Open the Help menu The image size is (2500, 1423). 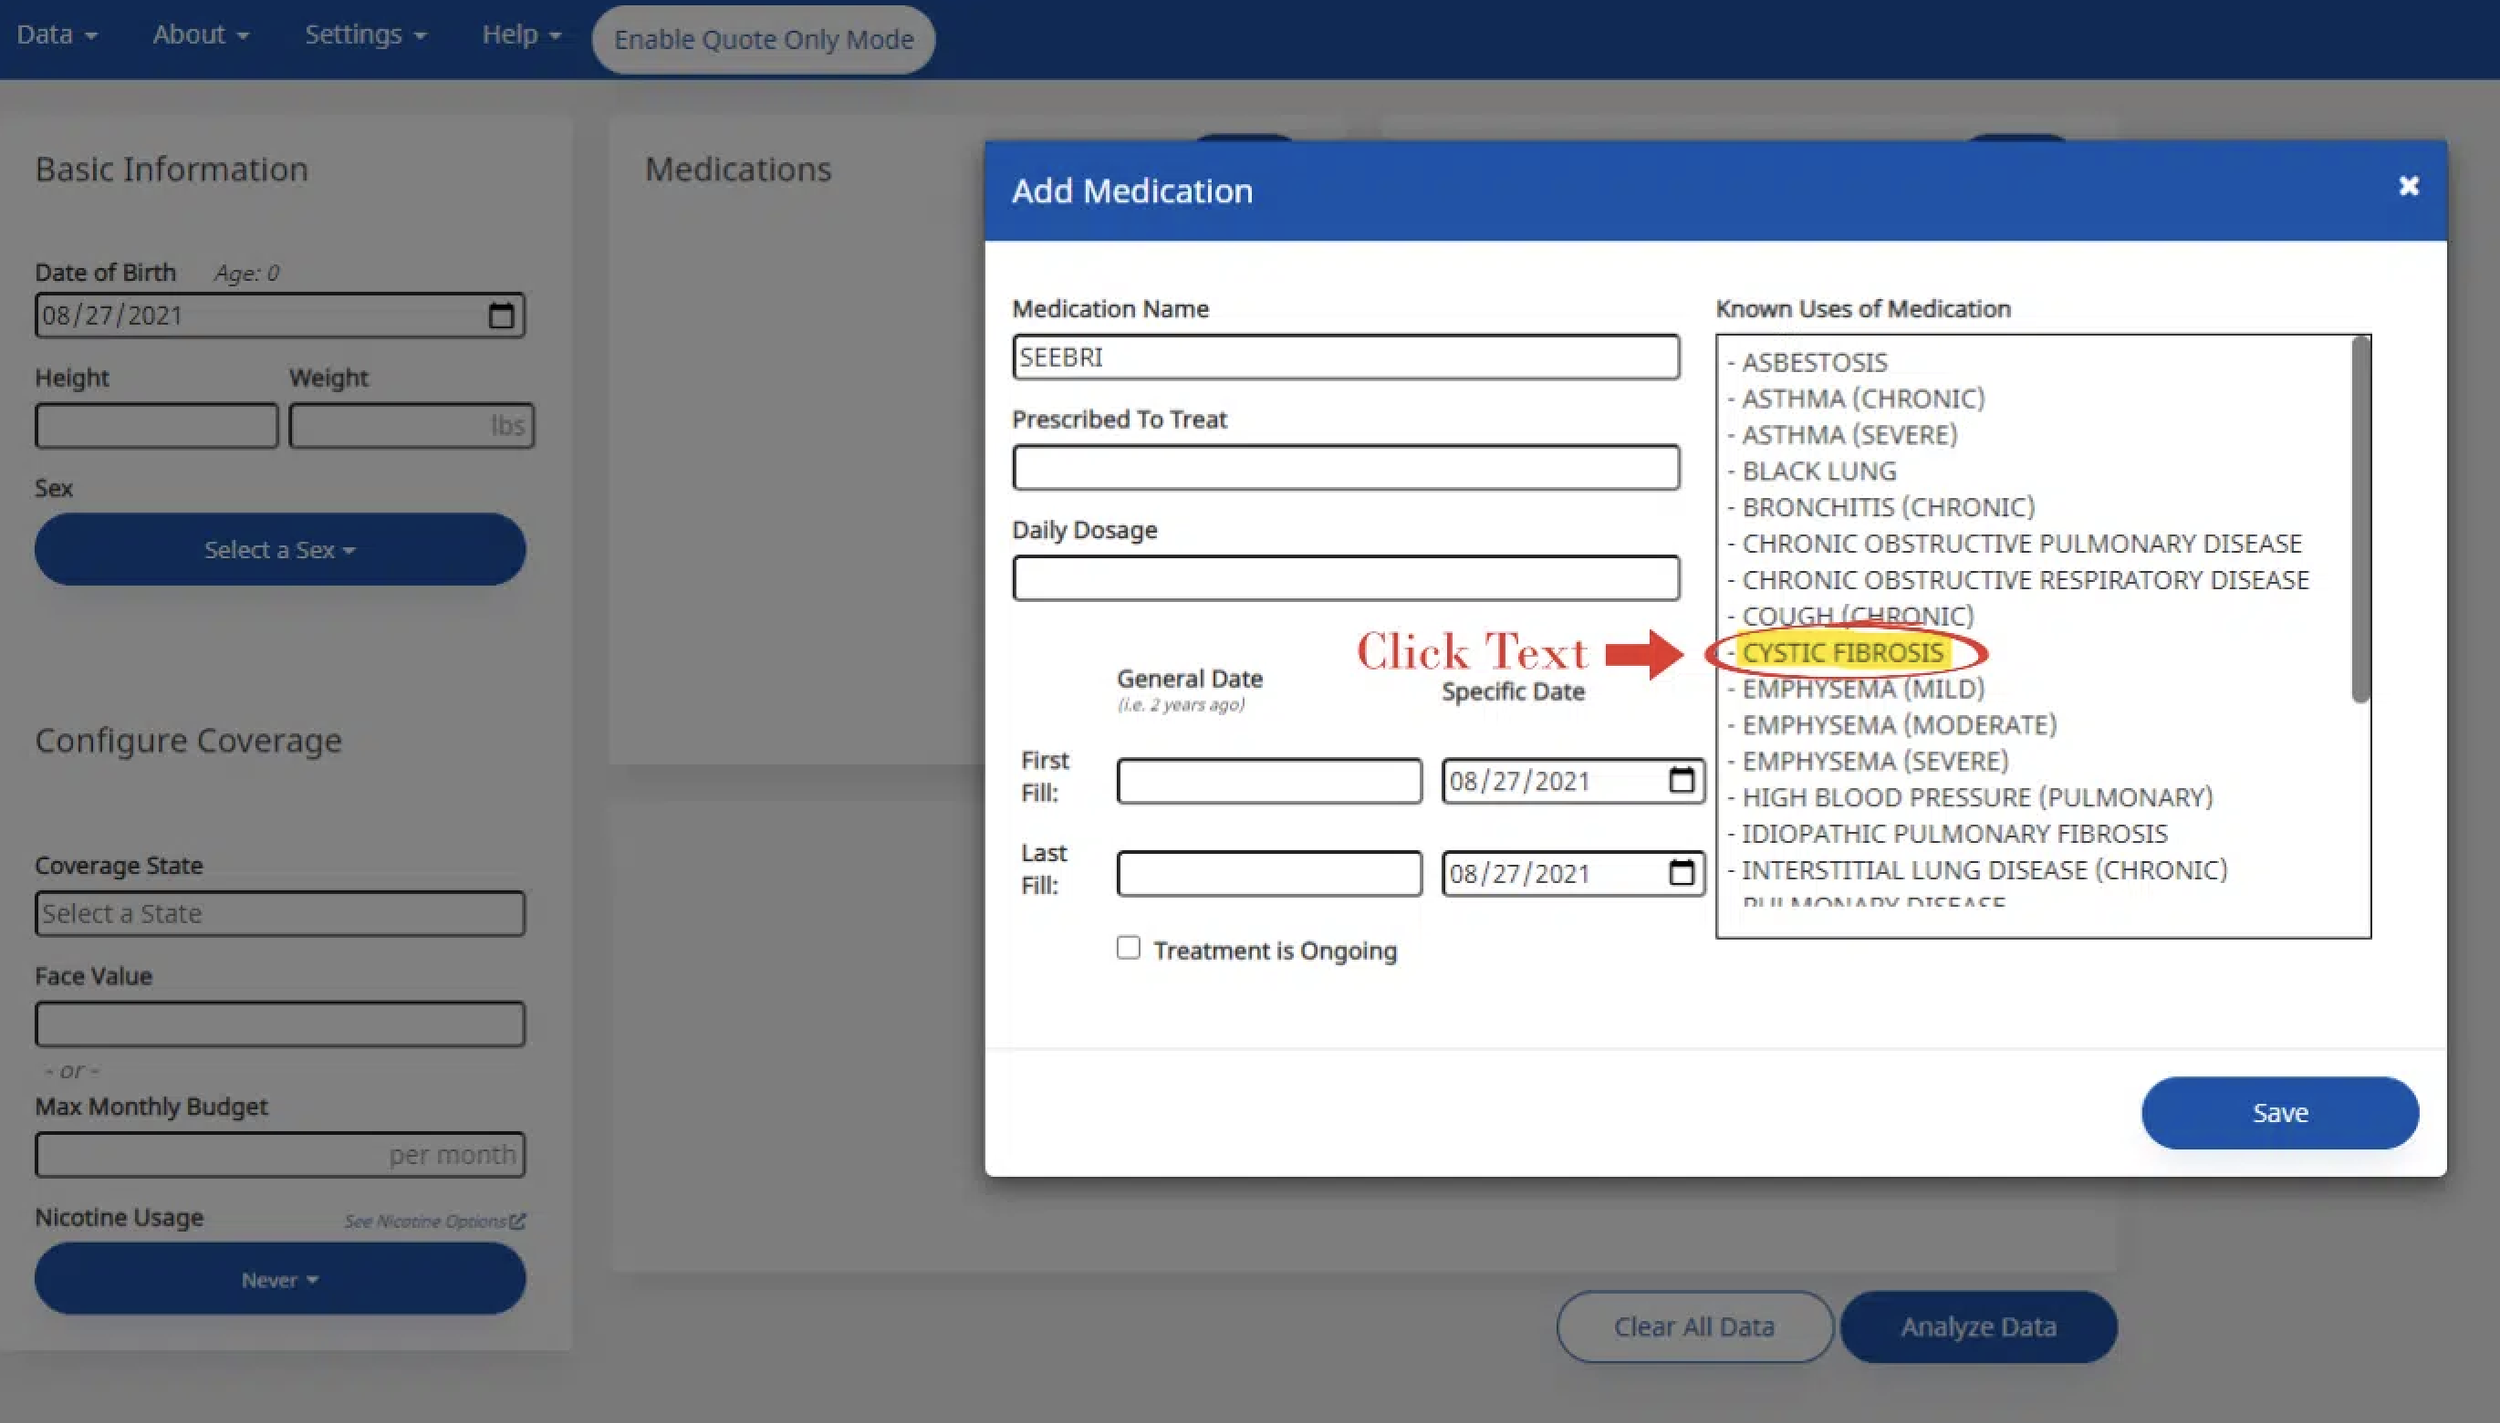point(521,35)
